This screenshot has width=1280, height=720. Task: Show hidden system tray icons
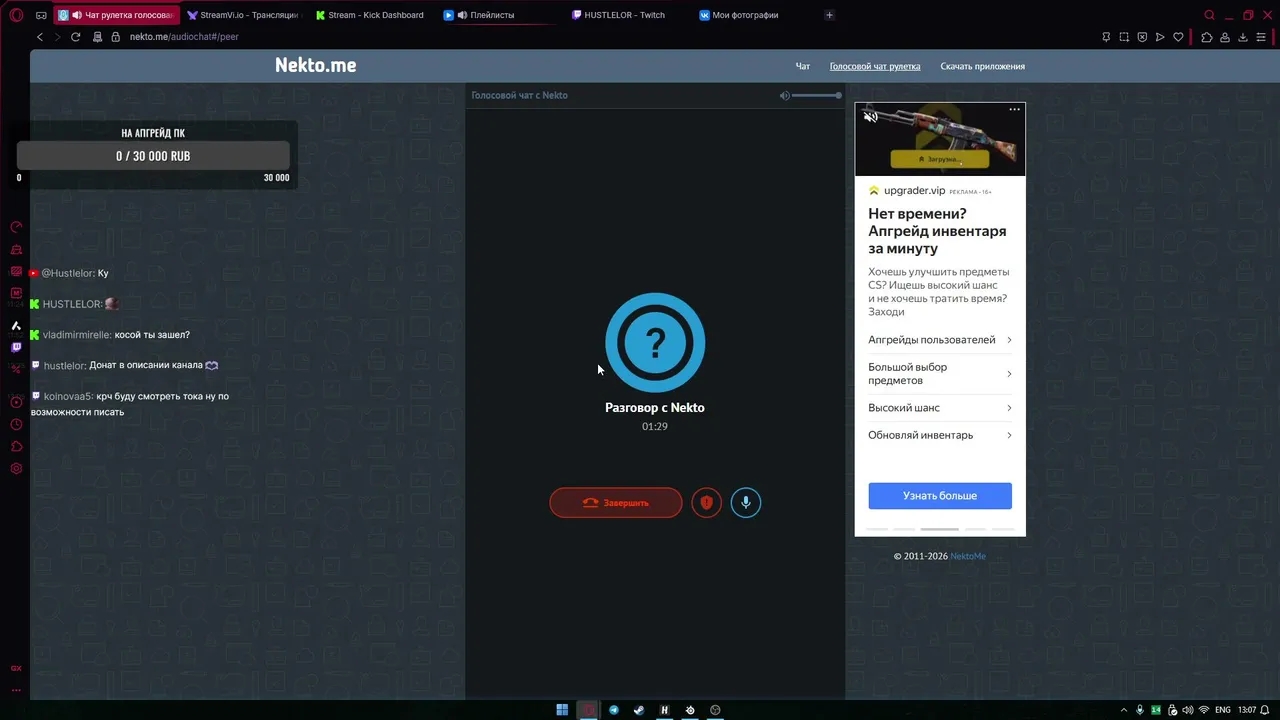(1123, 710)
